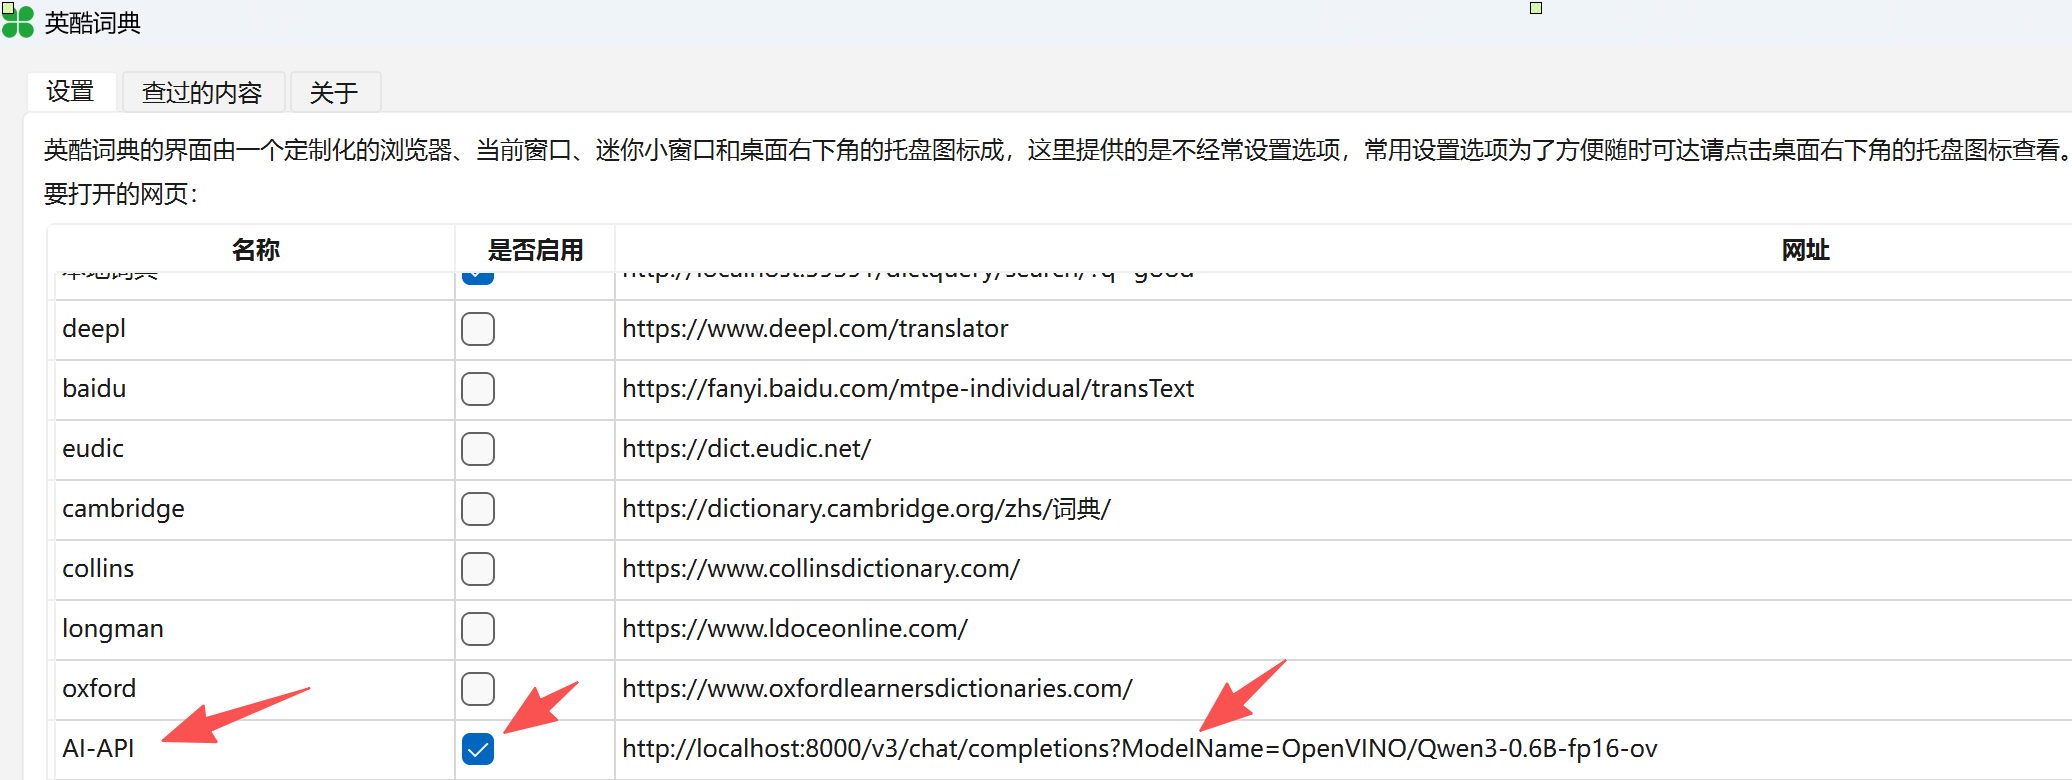Select the 设置 tab
This screenshot has width=2072, height=780.
pyautogui.click(x=71, y=92)
